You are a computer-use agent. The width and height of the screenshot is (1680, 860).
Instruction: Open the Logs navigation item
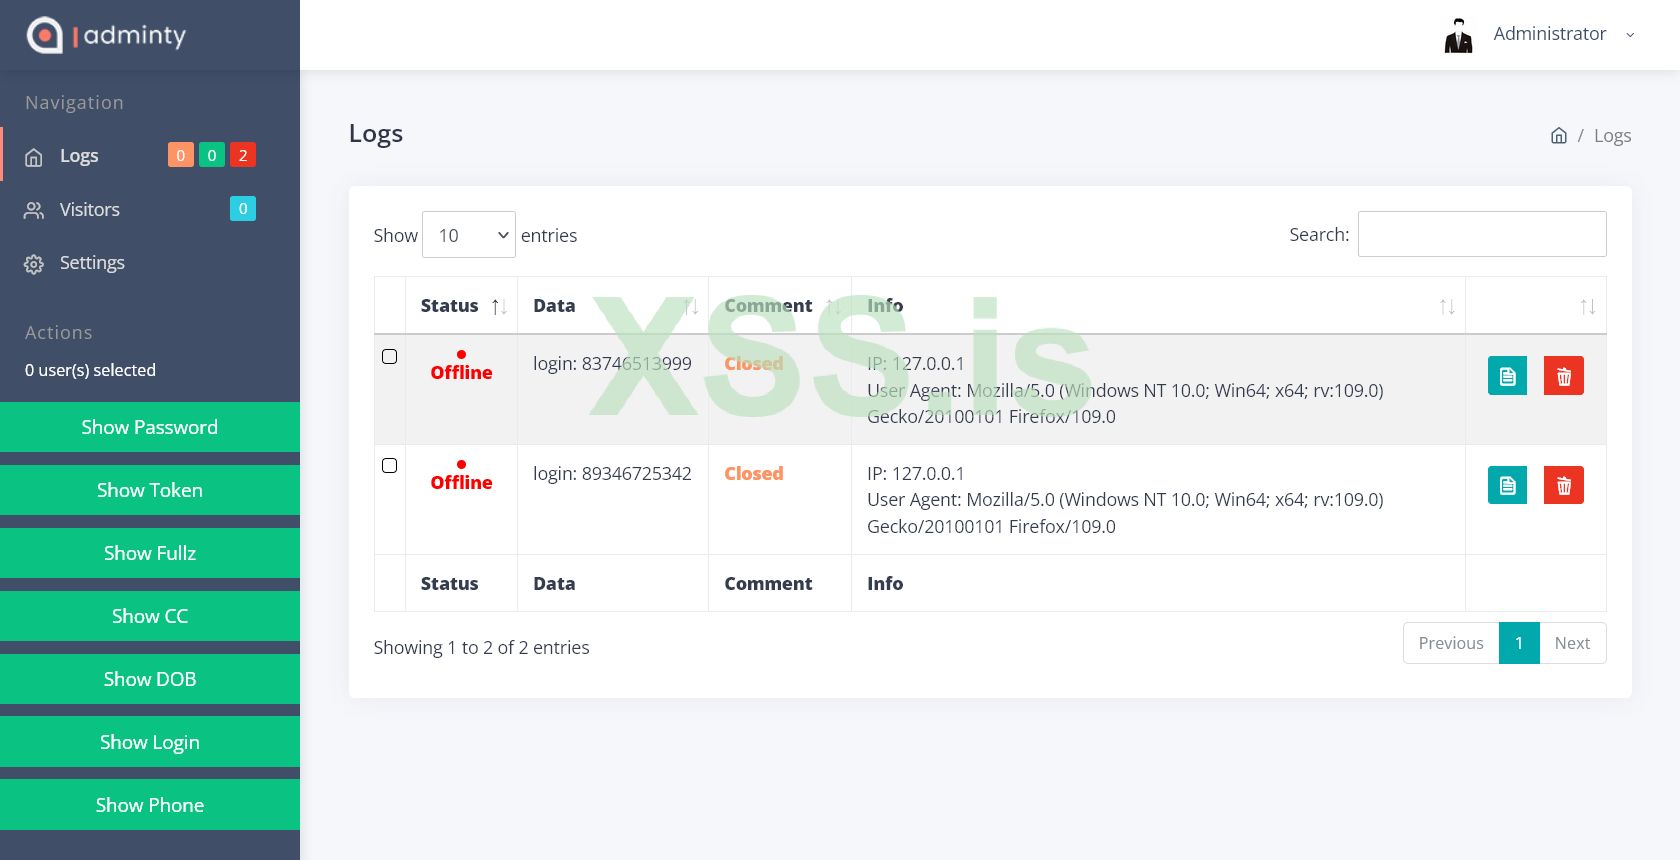(150, 155)
